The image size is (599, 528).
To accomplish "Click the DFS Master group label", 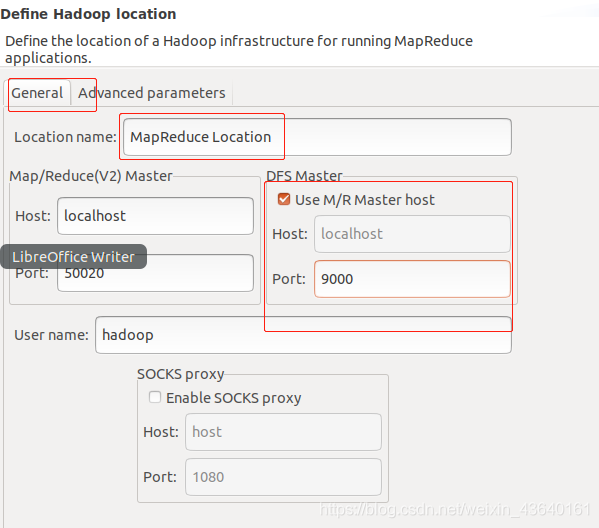I will pyautogui.click(x=304, y=176).
